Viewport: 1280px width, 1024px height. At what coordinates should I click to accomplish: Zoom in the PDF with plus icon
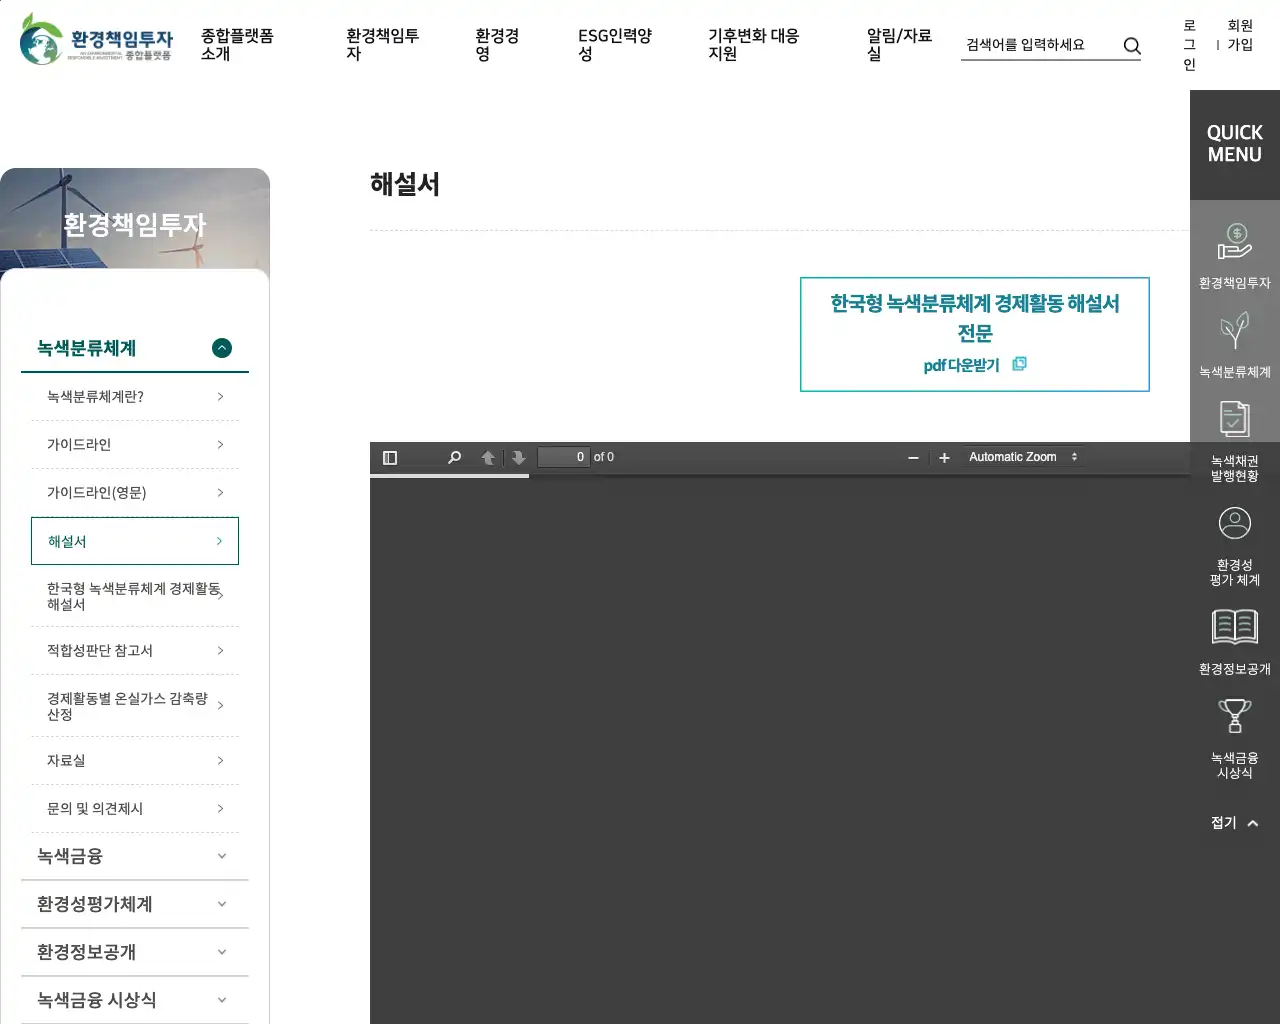(x=944, y=458)
